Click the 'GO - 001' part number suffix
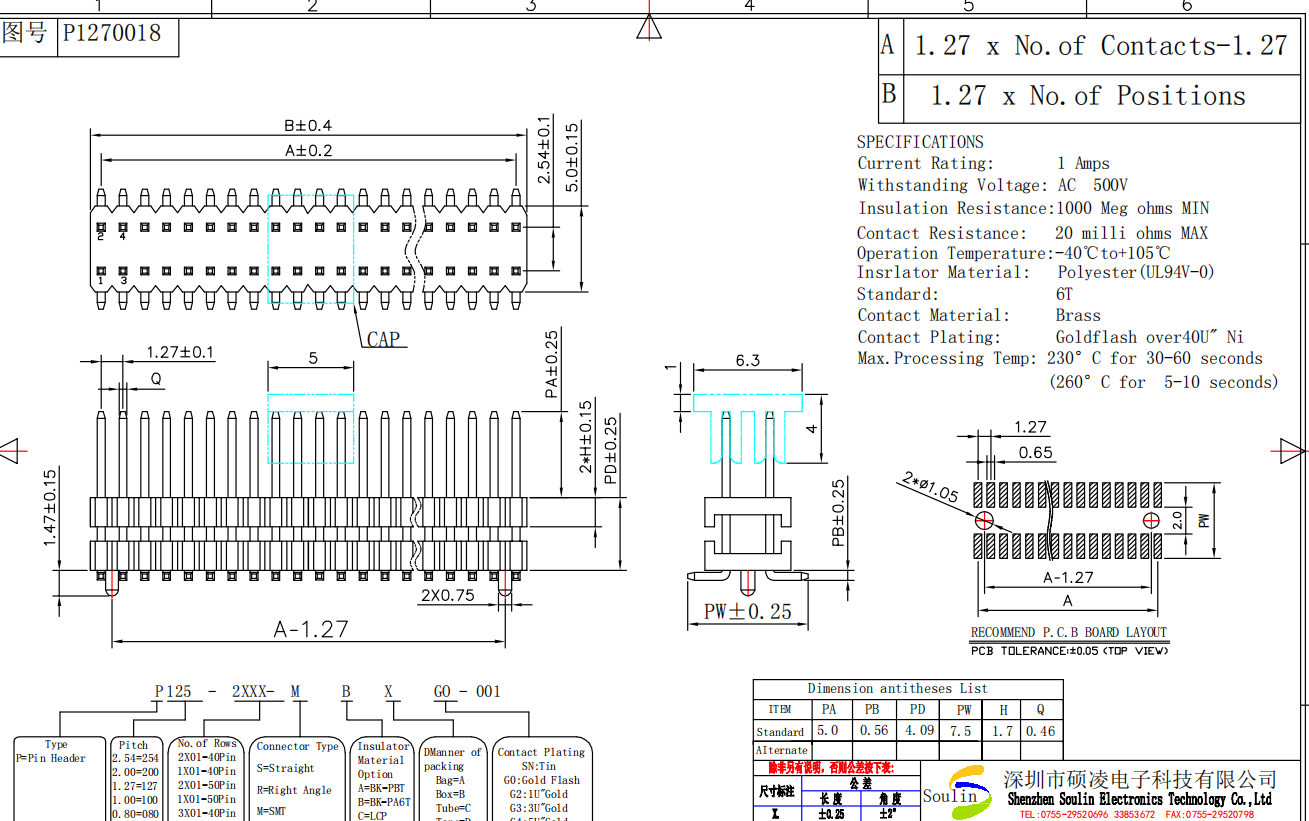 [x=467, y=692]
